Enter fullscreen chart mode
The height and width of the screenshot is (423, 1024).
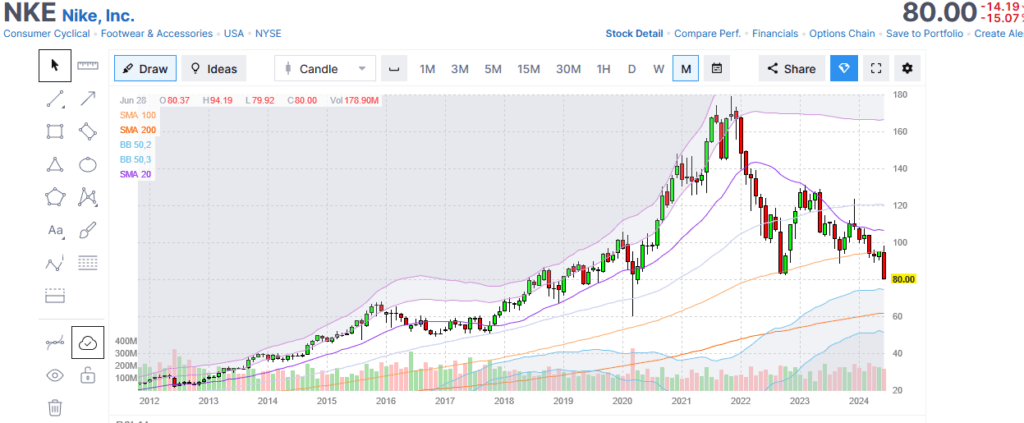click(876, 69)
